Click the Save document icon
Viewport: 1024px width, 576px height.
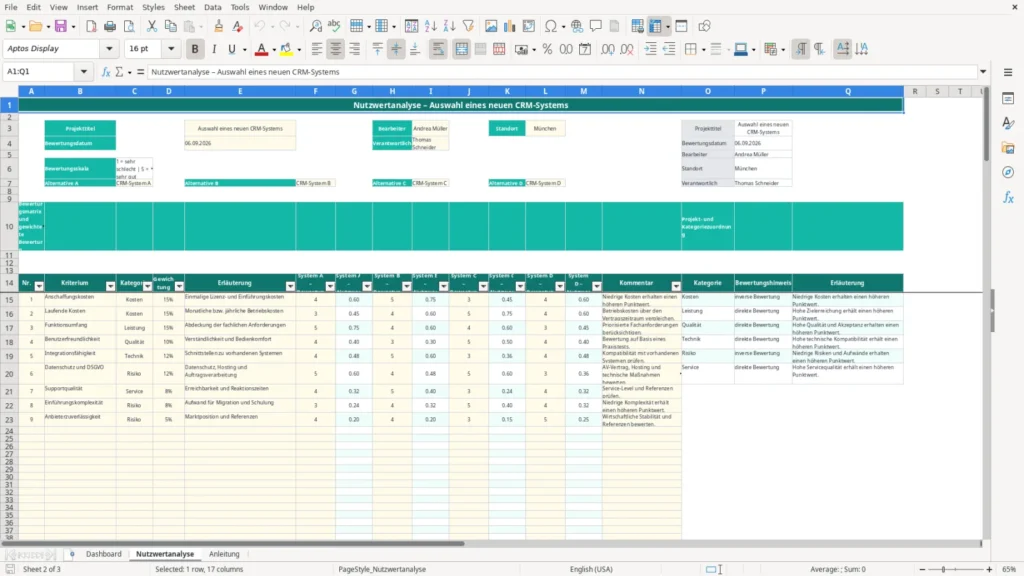point(61,26)
